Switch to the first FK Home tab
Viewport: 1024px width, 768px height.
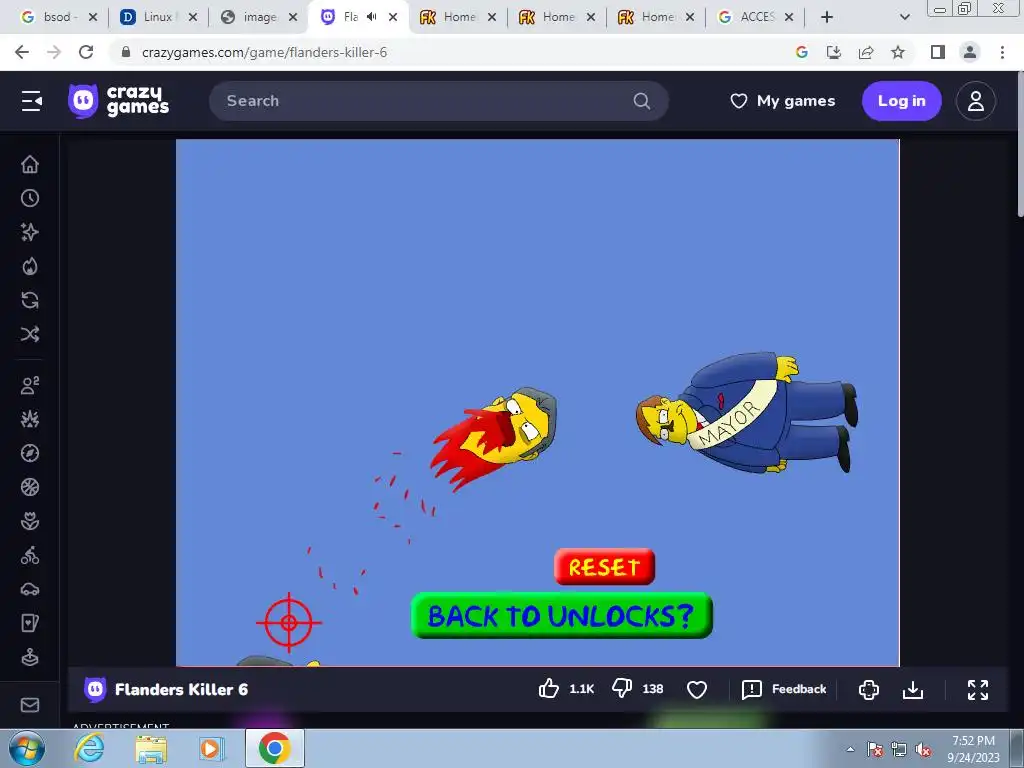point(457,18)
